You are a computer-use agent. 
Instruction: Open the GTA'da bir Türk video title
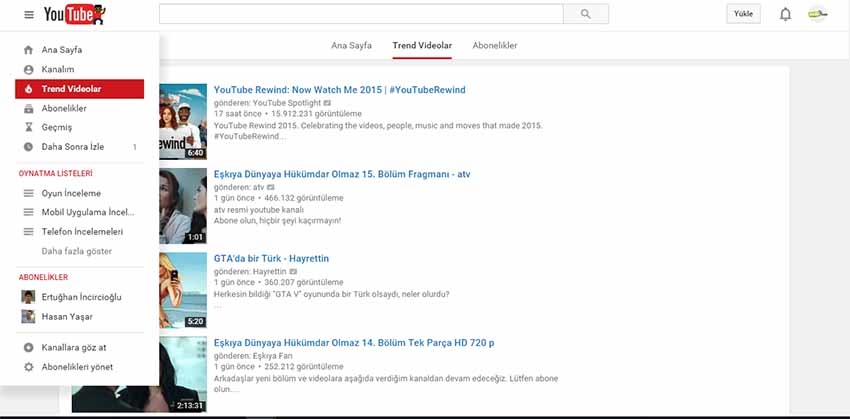click(271, 258)
